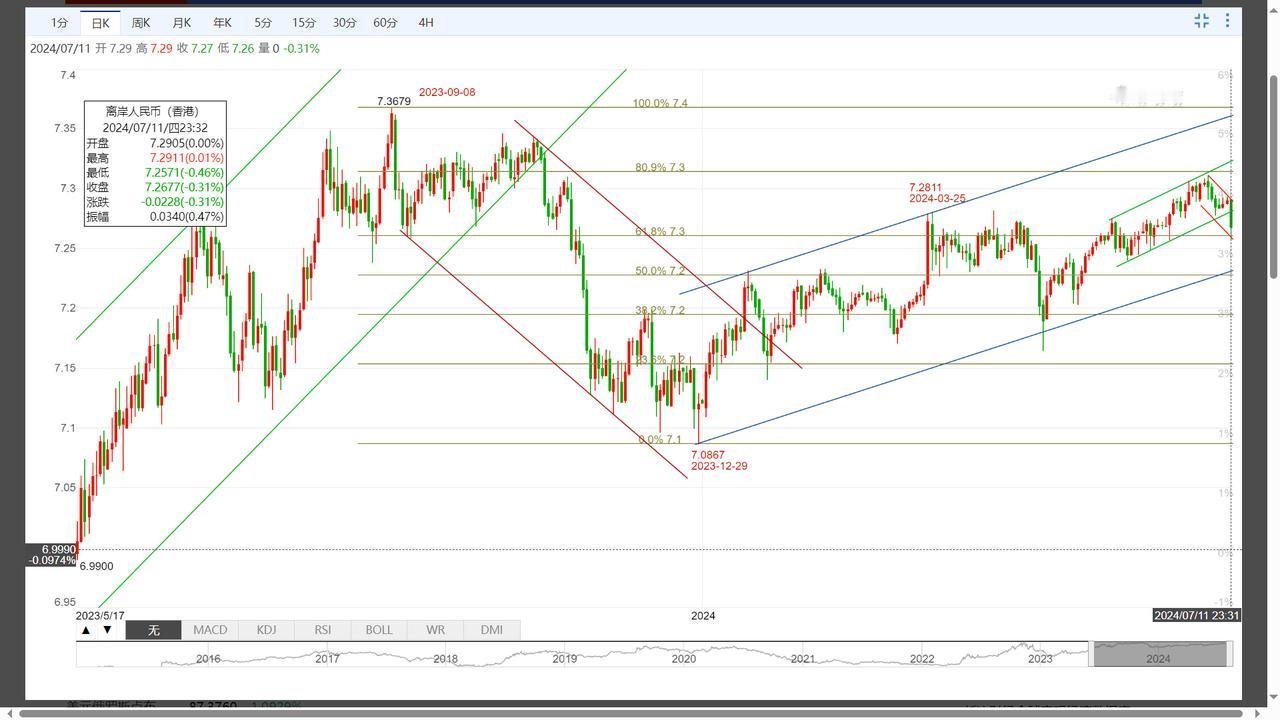Show the BOLL indicator

point(379,630)
